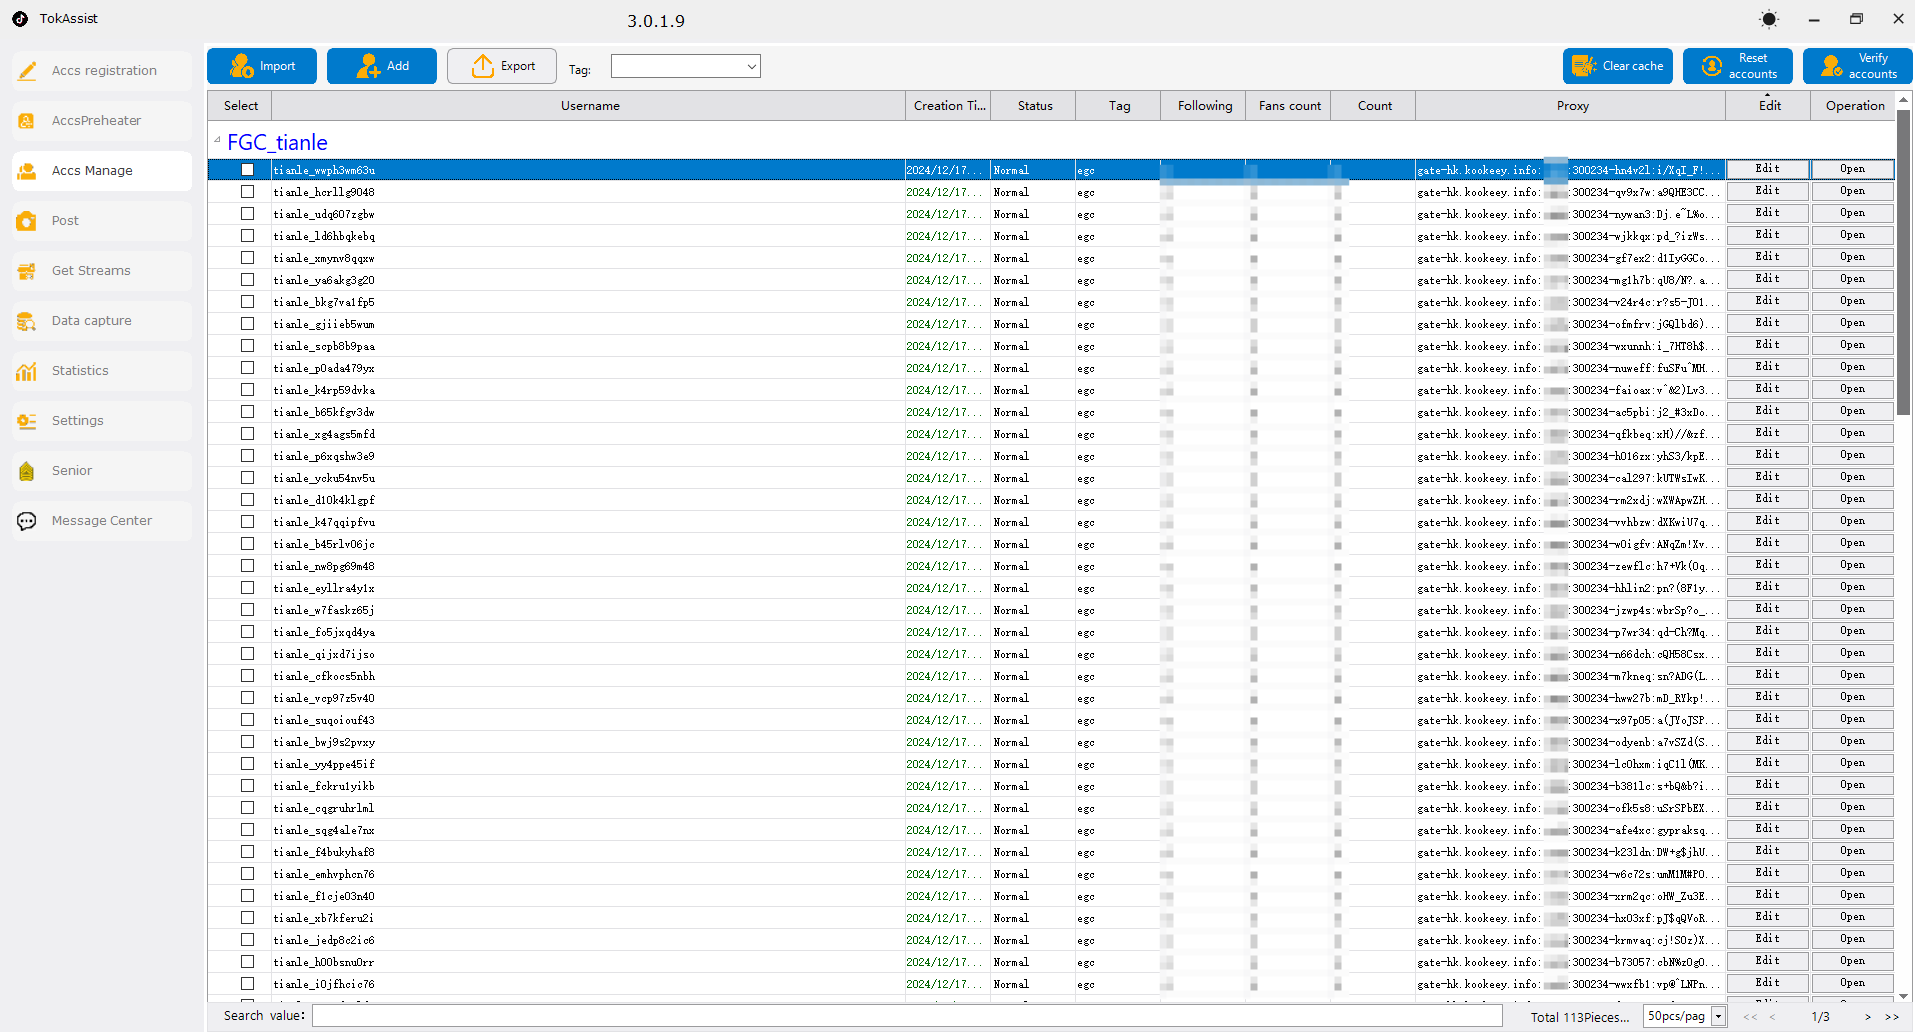Open the Statistics chart icon
This screenshot has width=1915, height=1033.
tap(27, 371)
